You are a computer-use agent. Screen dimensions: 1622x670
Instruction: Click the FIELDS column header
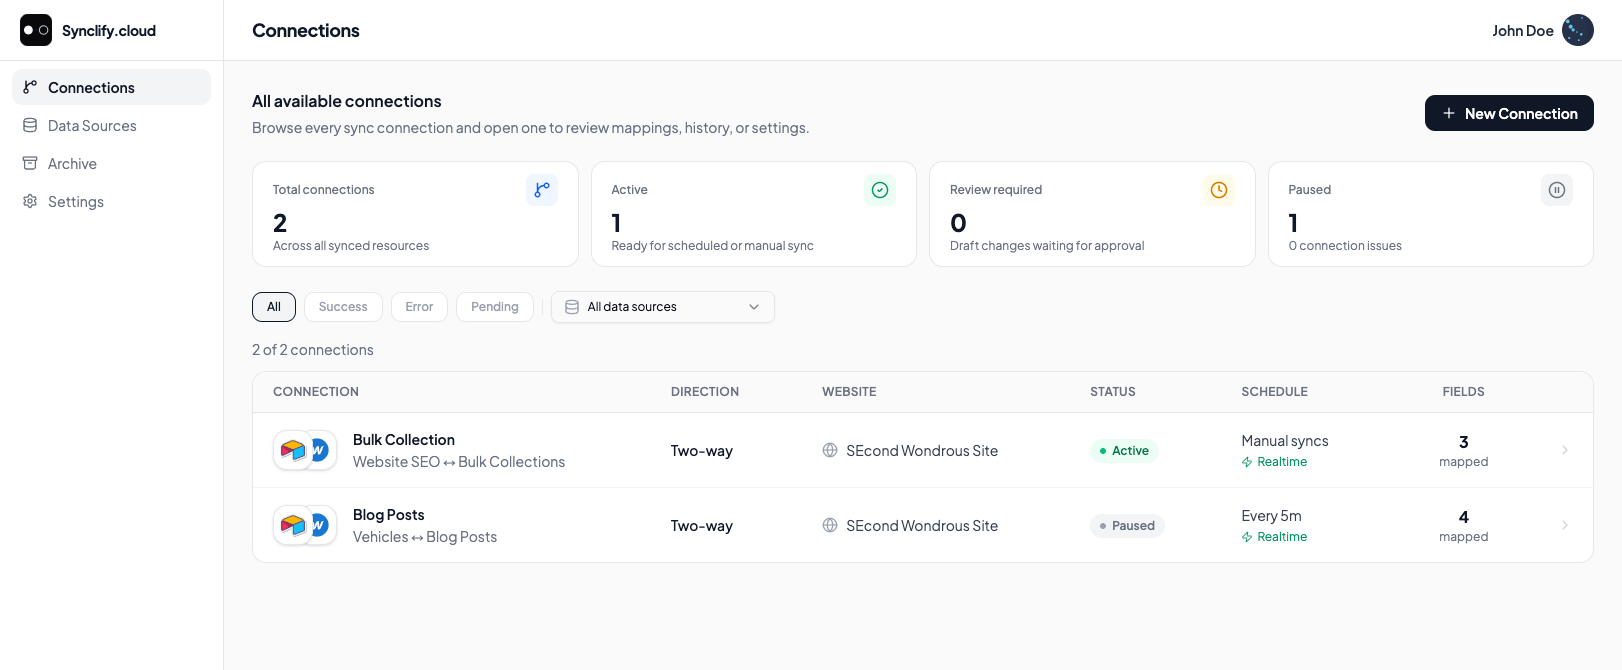click(x=1464, y=392)
